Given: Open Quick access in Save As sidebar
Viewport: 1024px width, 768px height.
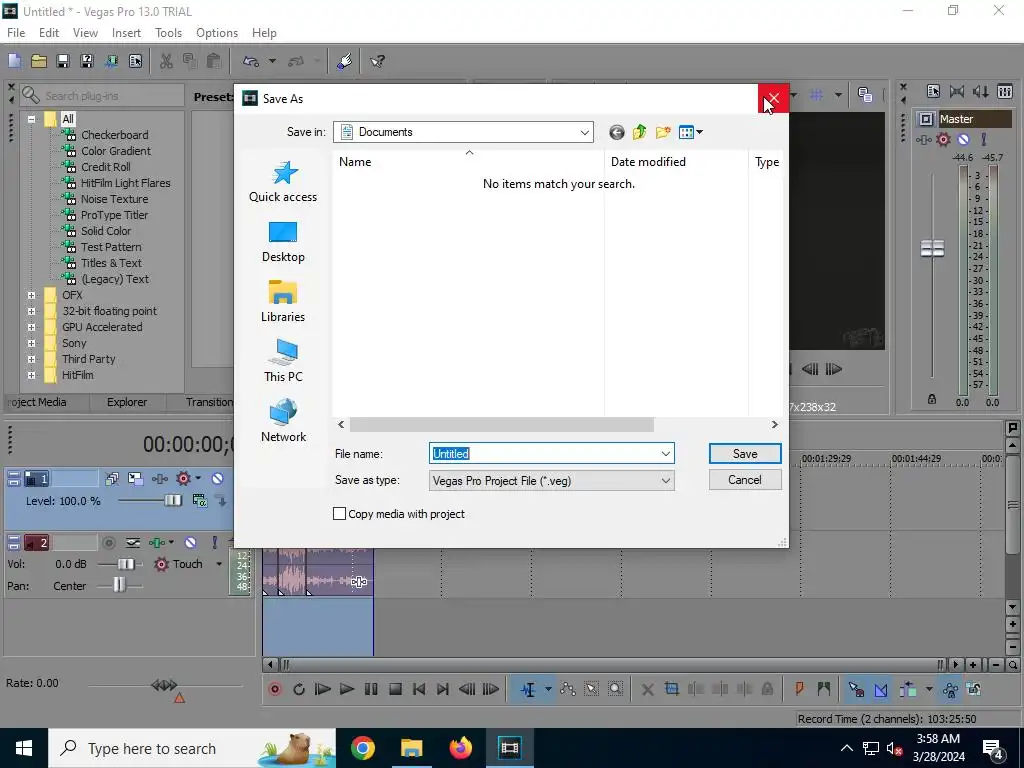Looking at the screenshot, I should tap(283, 182).
